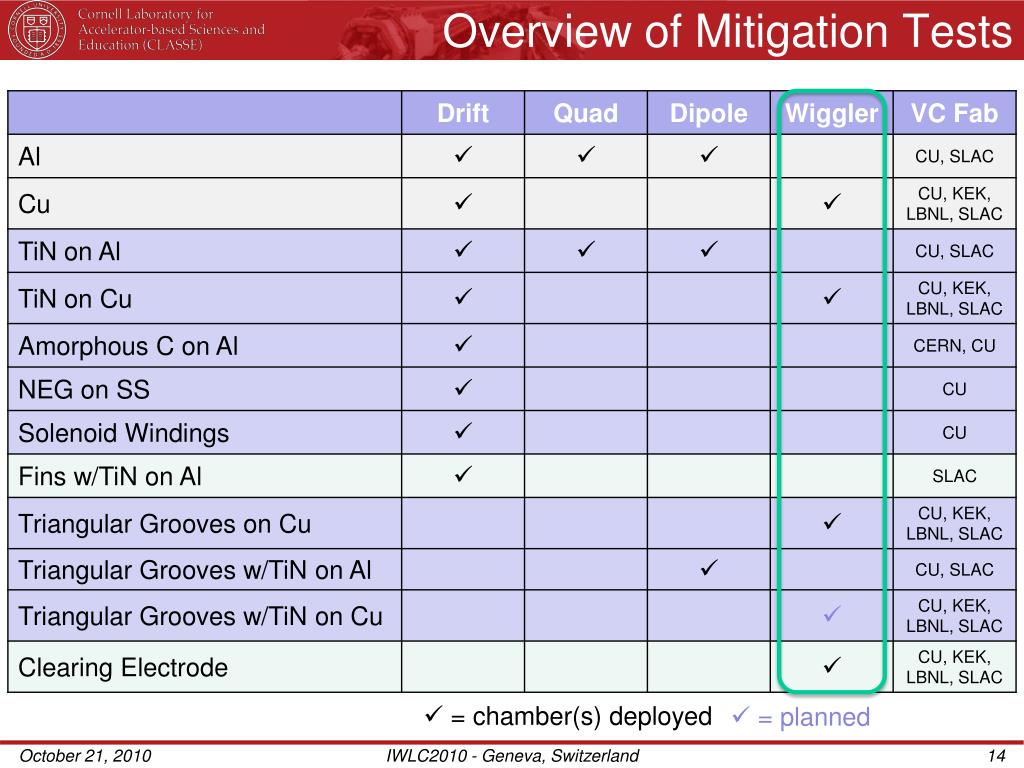Image resolution: width=1024 pixels, height=768 pixels.
Task: Click the CU cell in NEG on SS row
Action: pos(954,389)
